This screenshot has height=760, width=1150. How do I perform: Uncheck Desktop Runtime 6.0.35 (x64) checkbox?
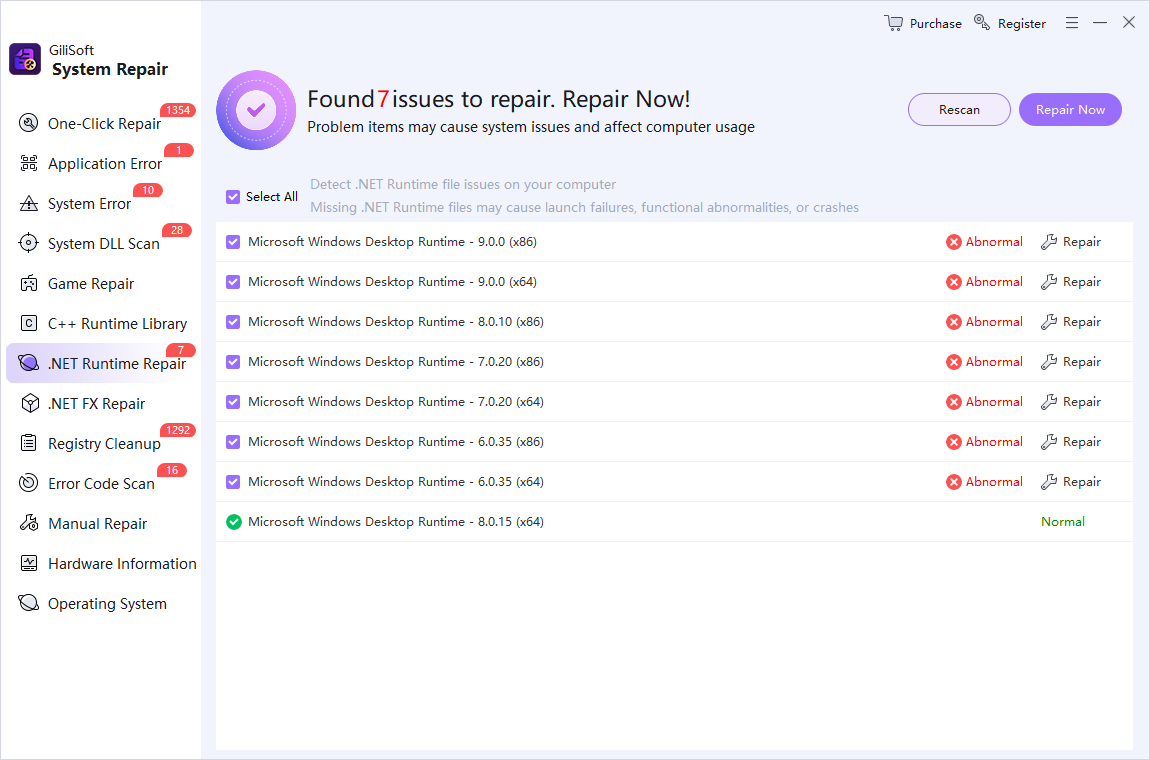[233, 481]
